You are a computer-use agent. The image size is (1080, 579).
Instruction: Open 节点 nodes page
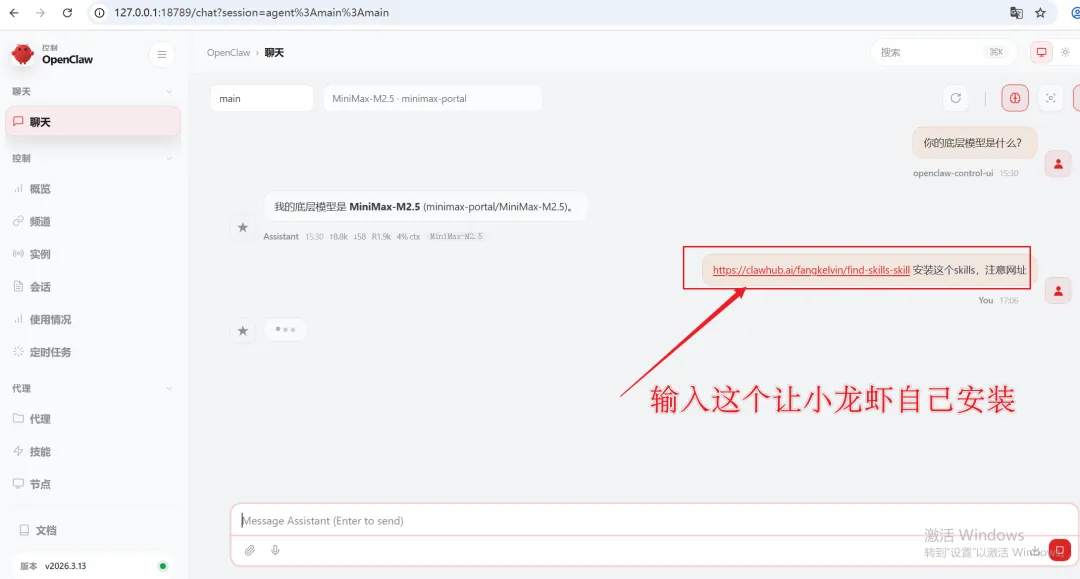click(x=93, y=484)
